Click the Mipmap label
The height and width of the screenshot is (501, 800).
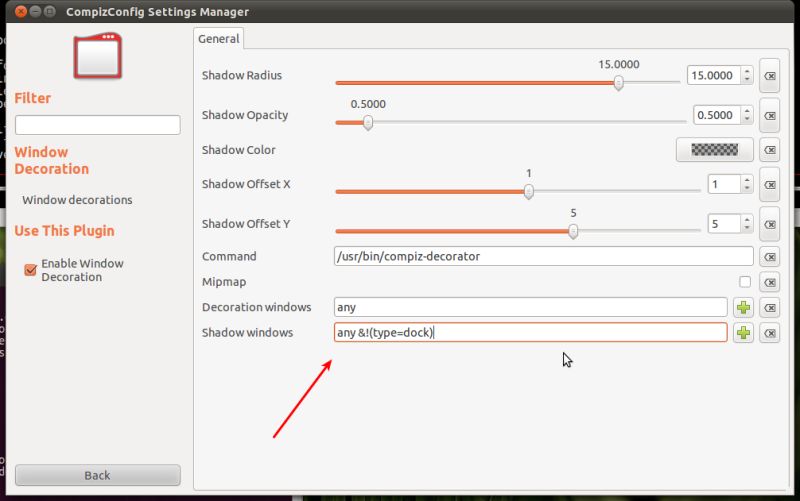click(224, 282)
